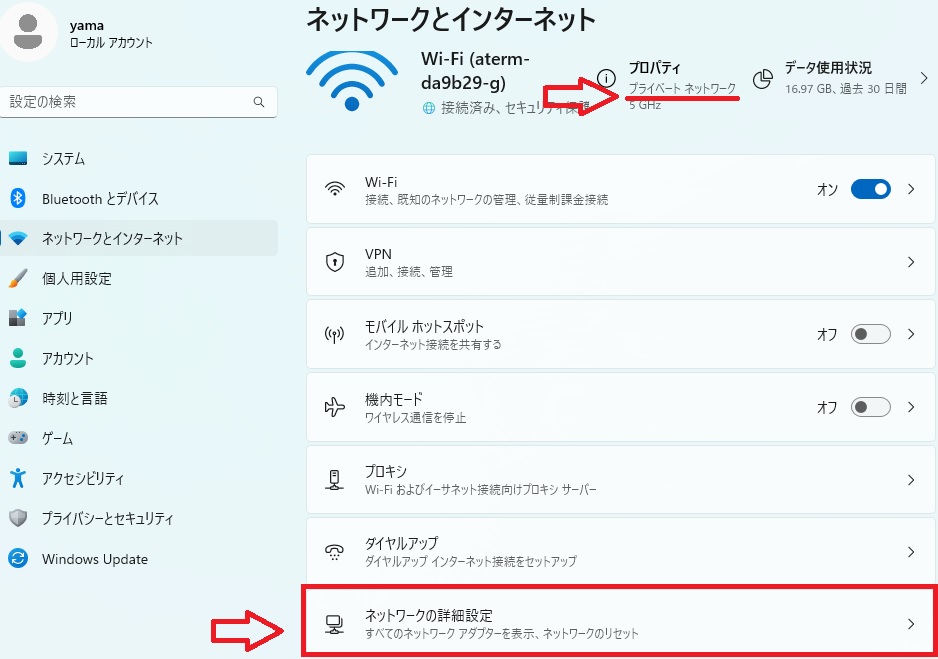Click the personalization paintbrush icon
Screen dimensions: 938x659
click(x=18, y=278)
